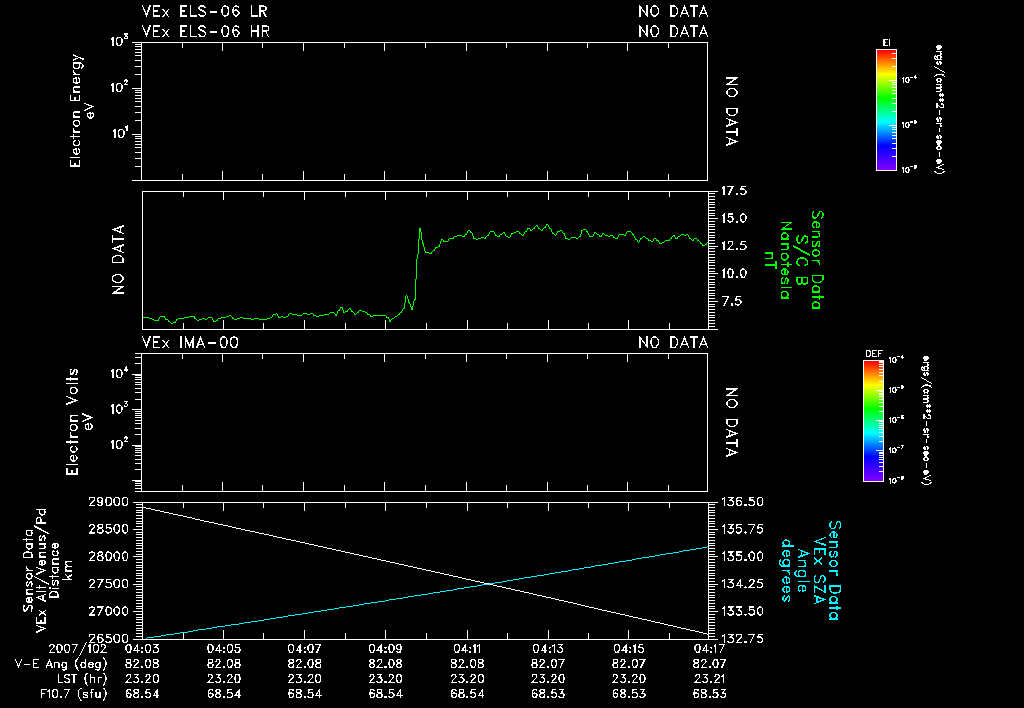
Task: Click the EI color scale bar
Action: 886,110
